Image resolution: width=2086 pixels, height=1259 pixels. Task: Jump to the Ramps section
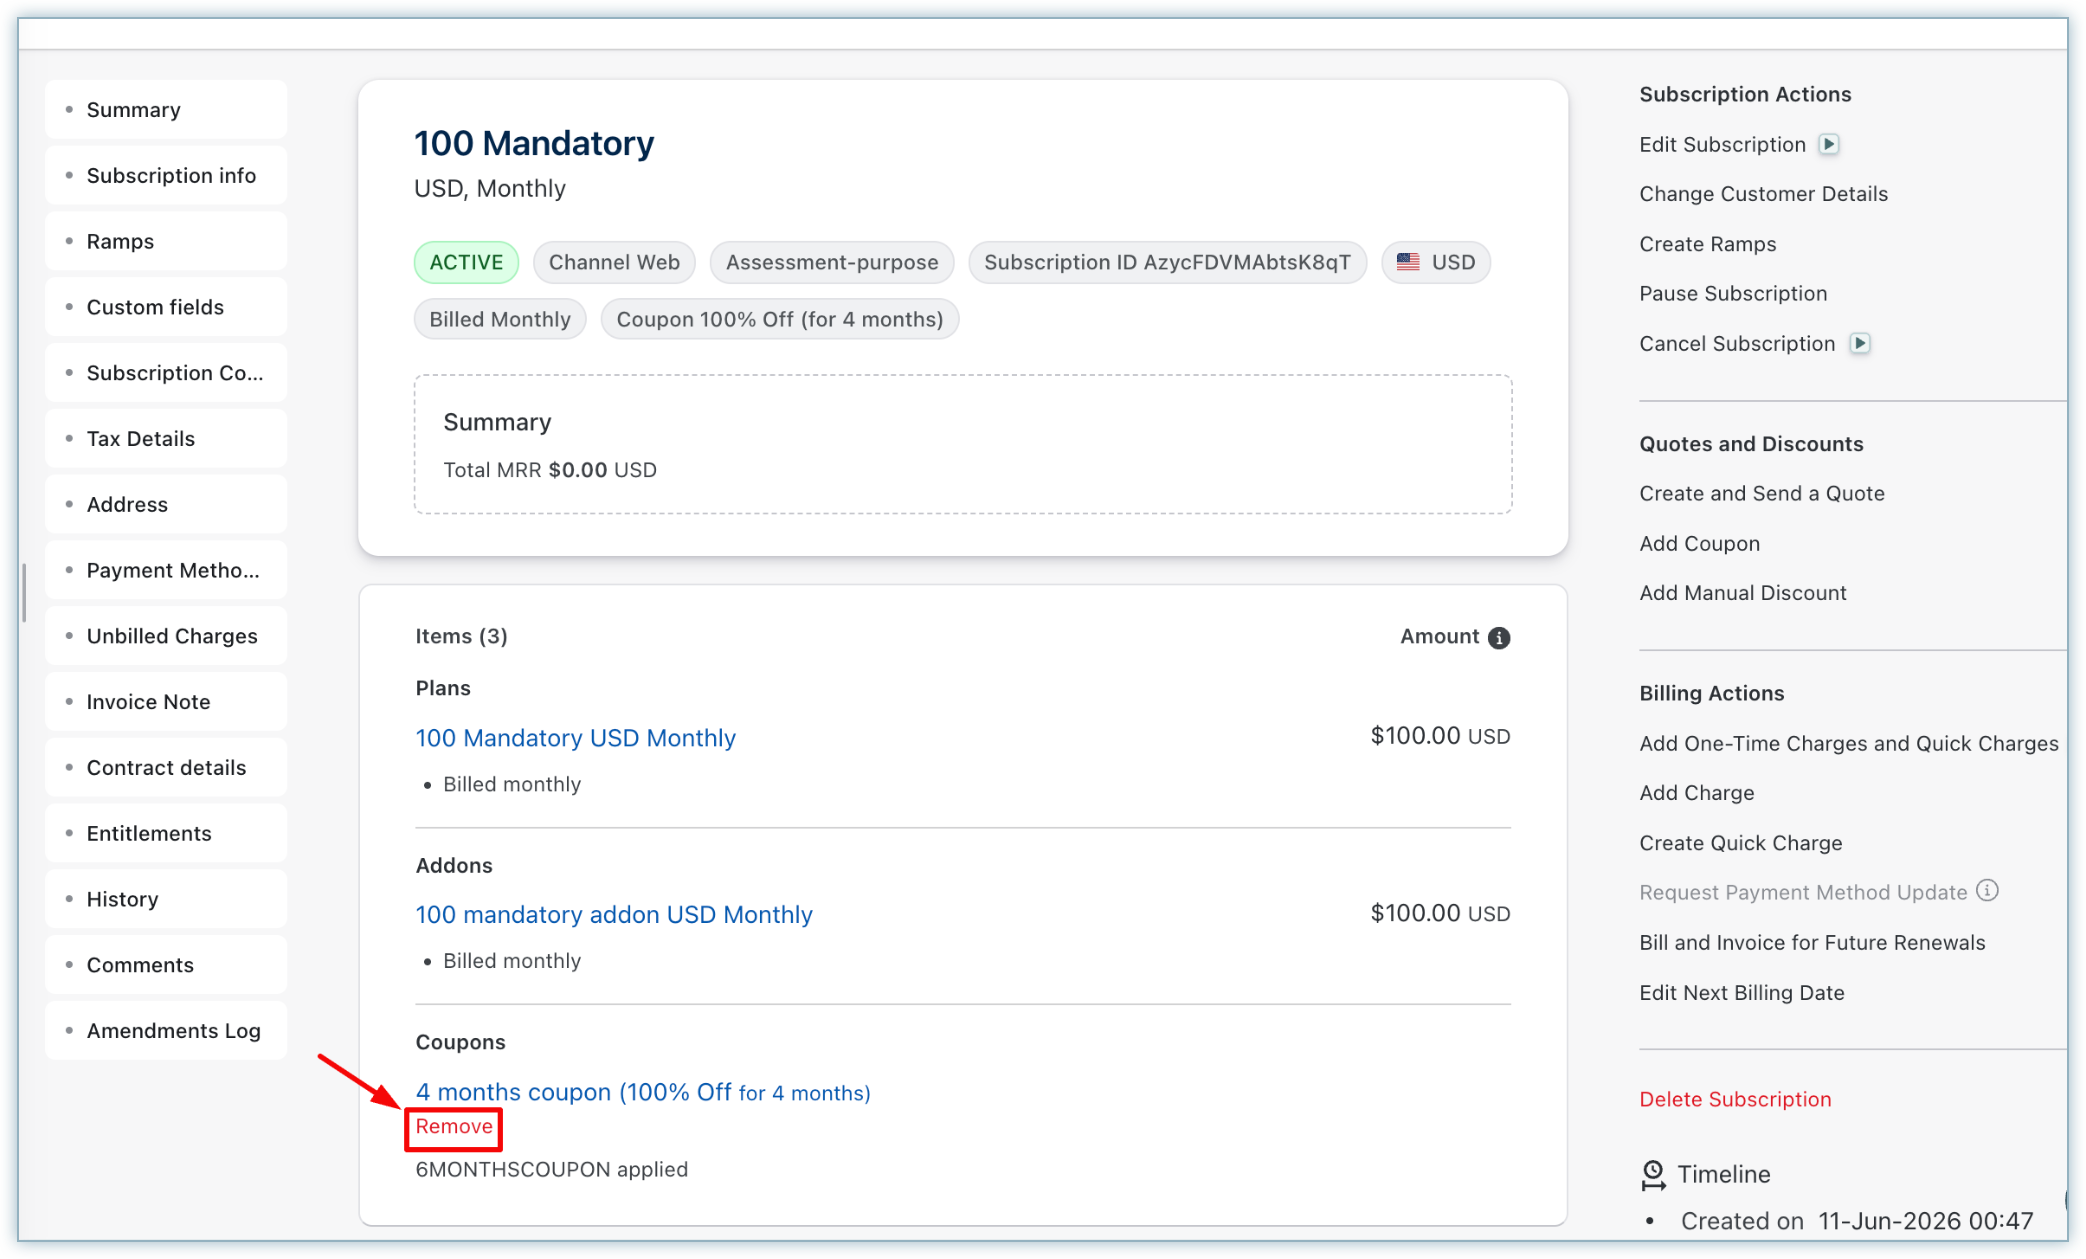[166, 241]
